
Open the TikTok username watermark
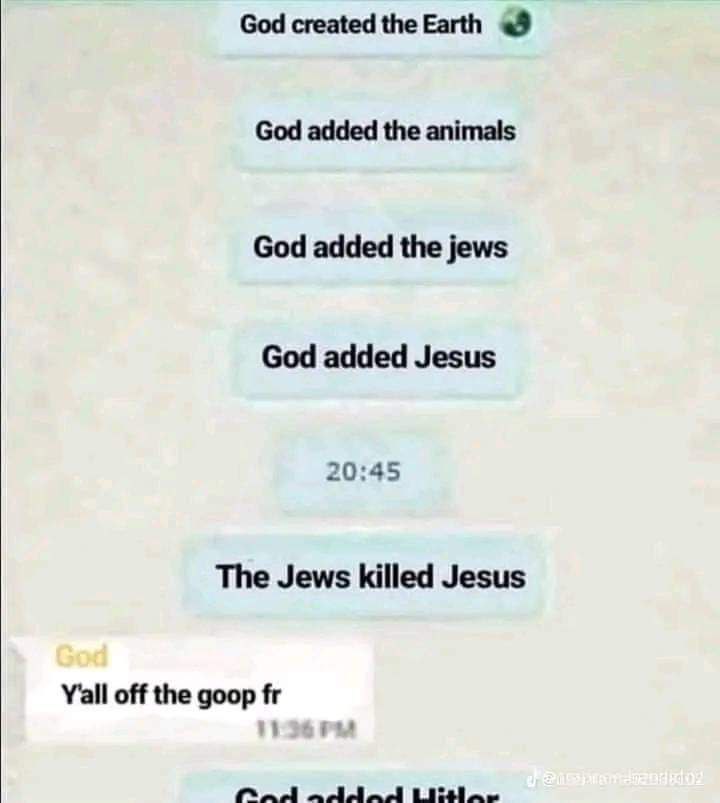click(x=622, y=780)
